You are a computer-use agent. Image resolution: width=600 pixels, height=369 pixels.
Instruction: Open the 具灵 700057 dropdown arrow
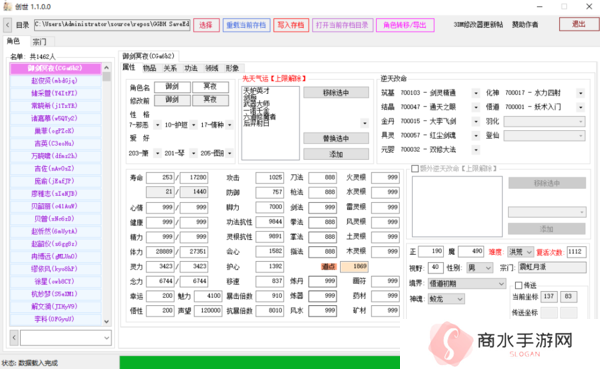coord(476,136)
